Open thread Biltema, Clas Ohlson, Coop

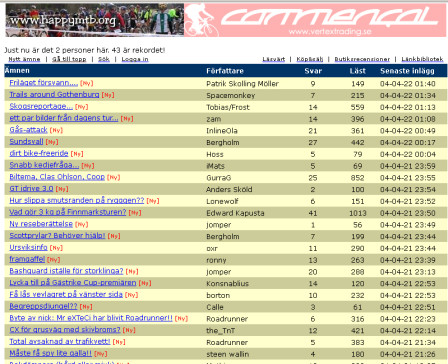57,177
